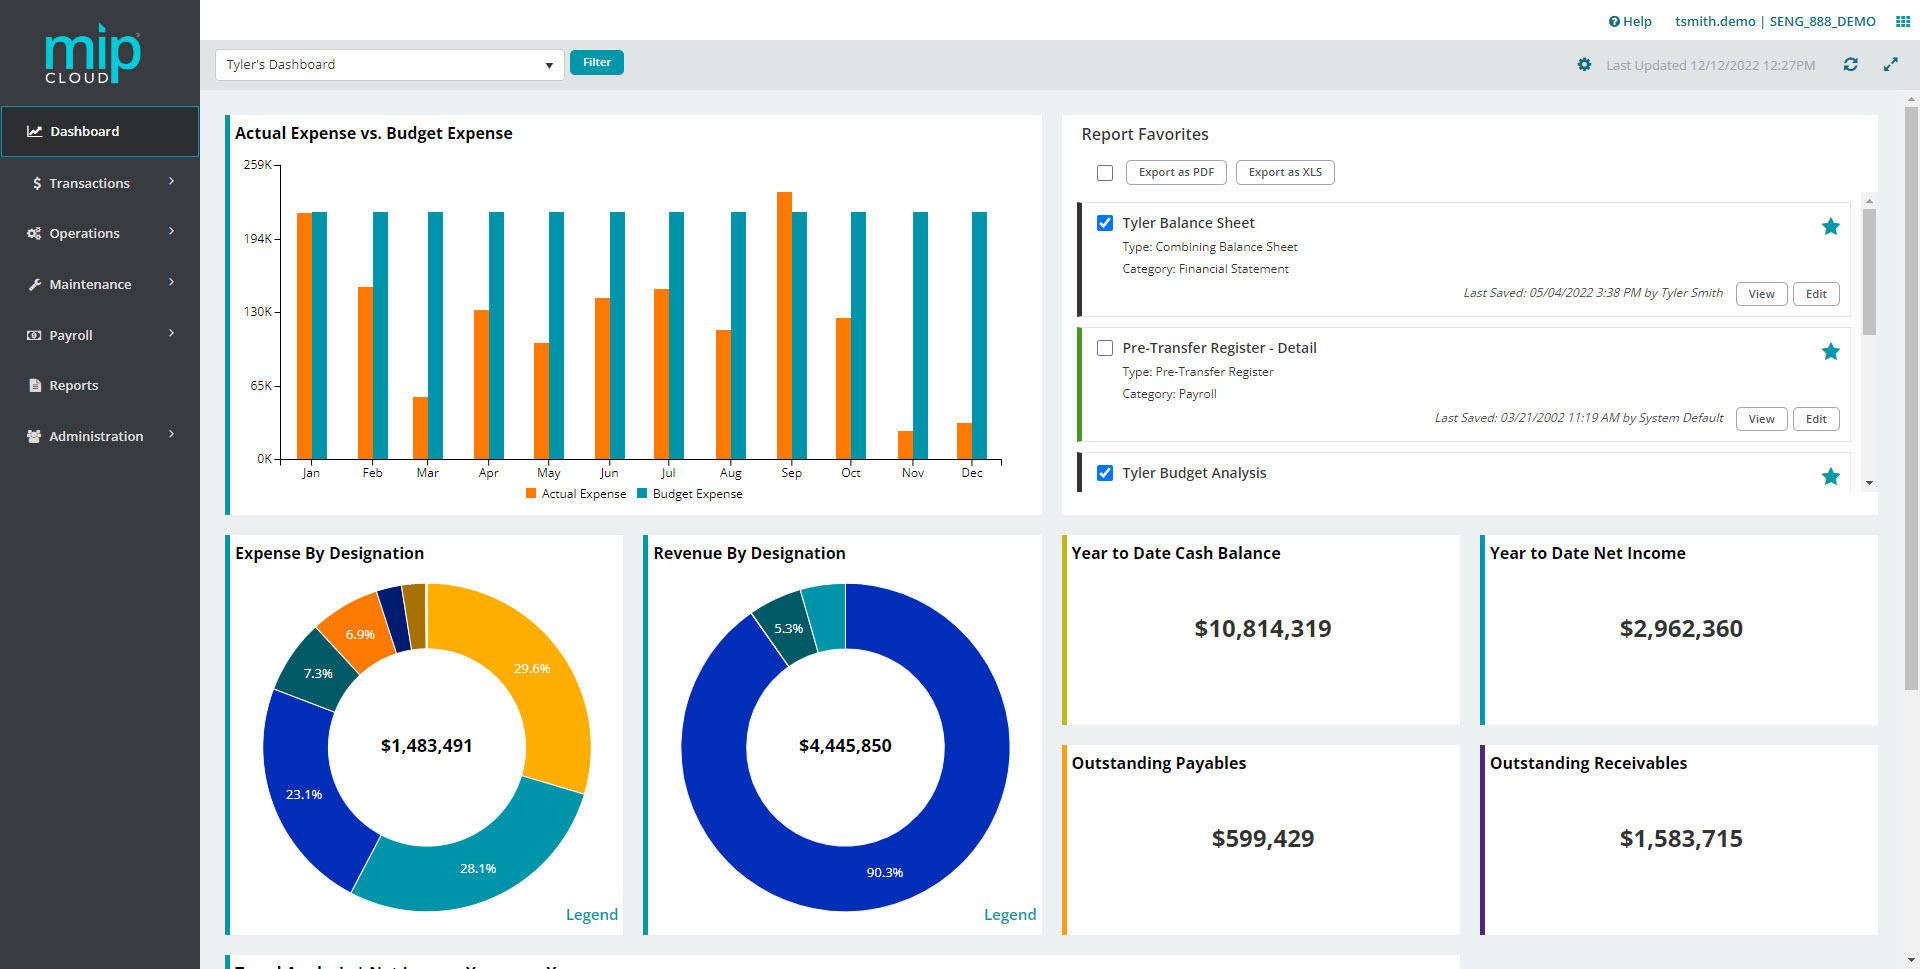This screenshot has height=969, width=1920.
Task: View the Tyler Balance Sheet report
Action: 1761,293
